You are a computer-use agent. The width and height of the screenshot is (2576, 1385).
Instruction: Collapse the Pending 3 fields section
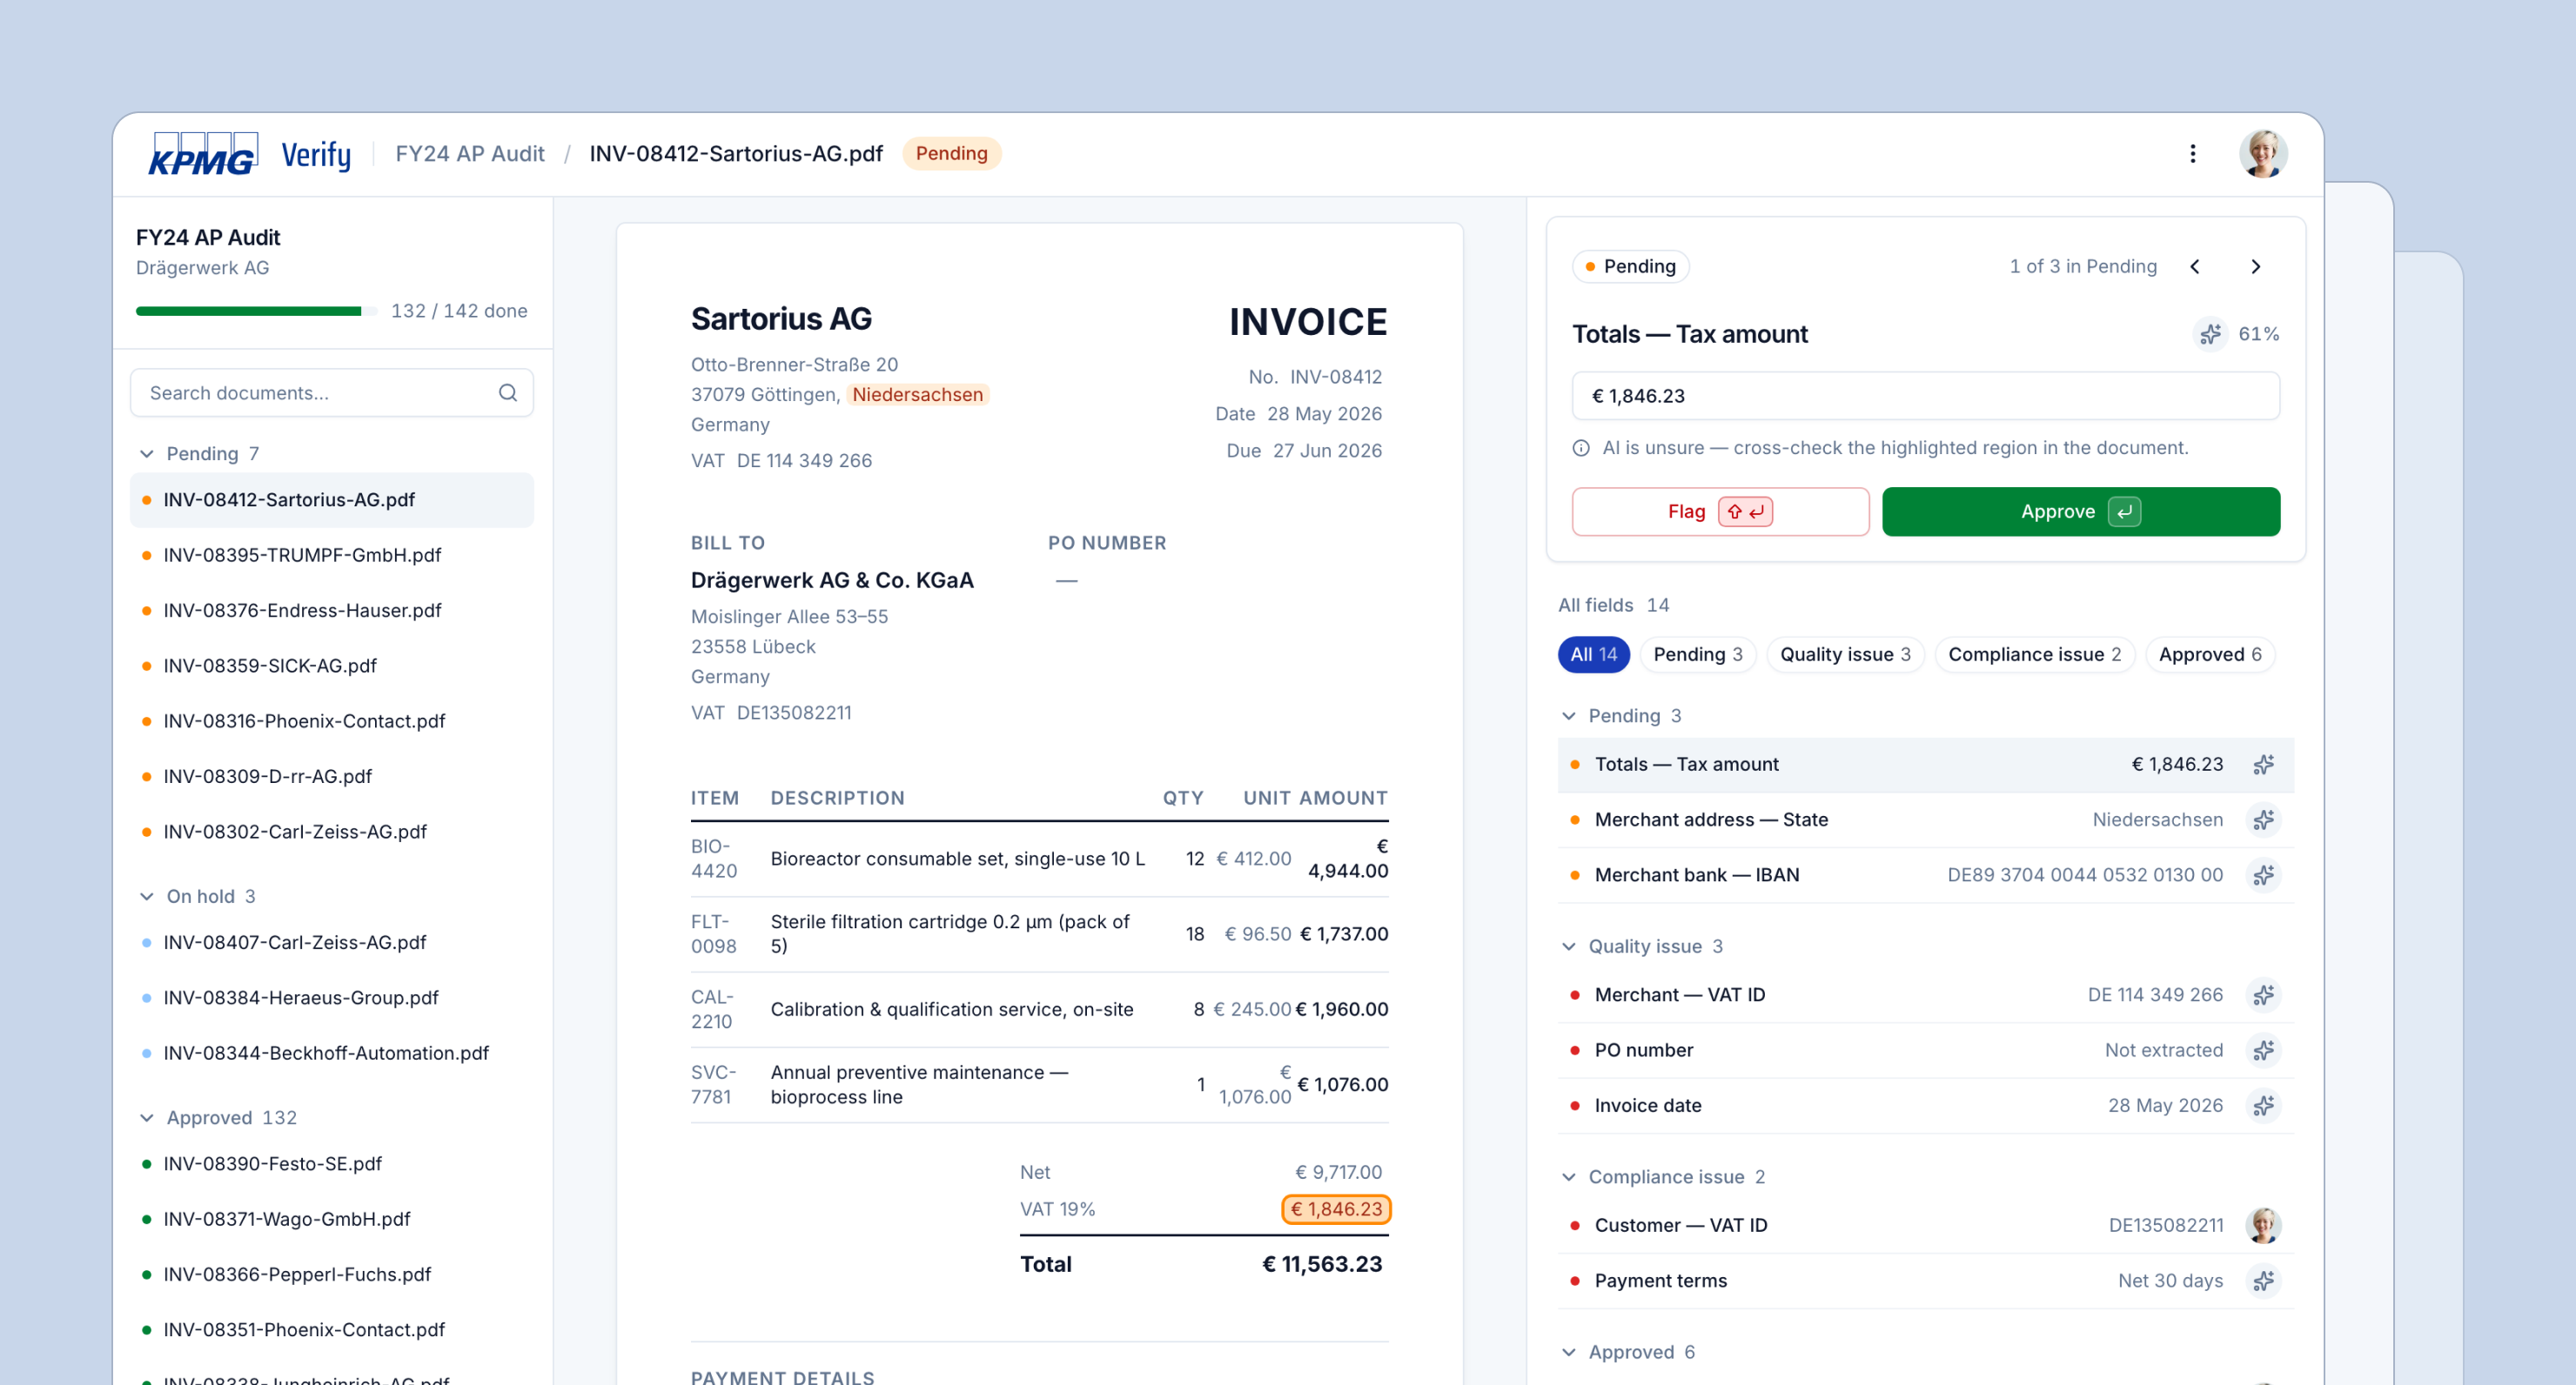pyautogui.click(x=1569, y=716)
